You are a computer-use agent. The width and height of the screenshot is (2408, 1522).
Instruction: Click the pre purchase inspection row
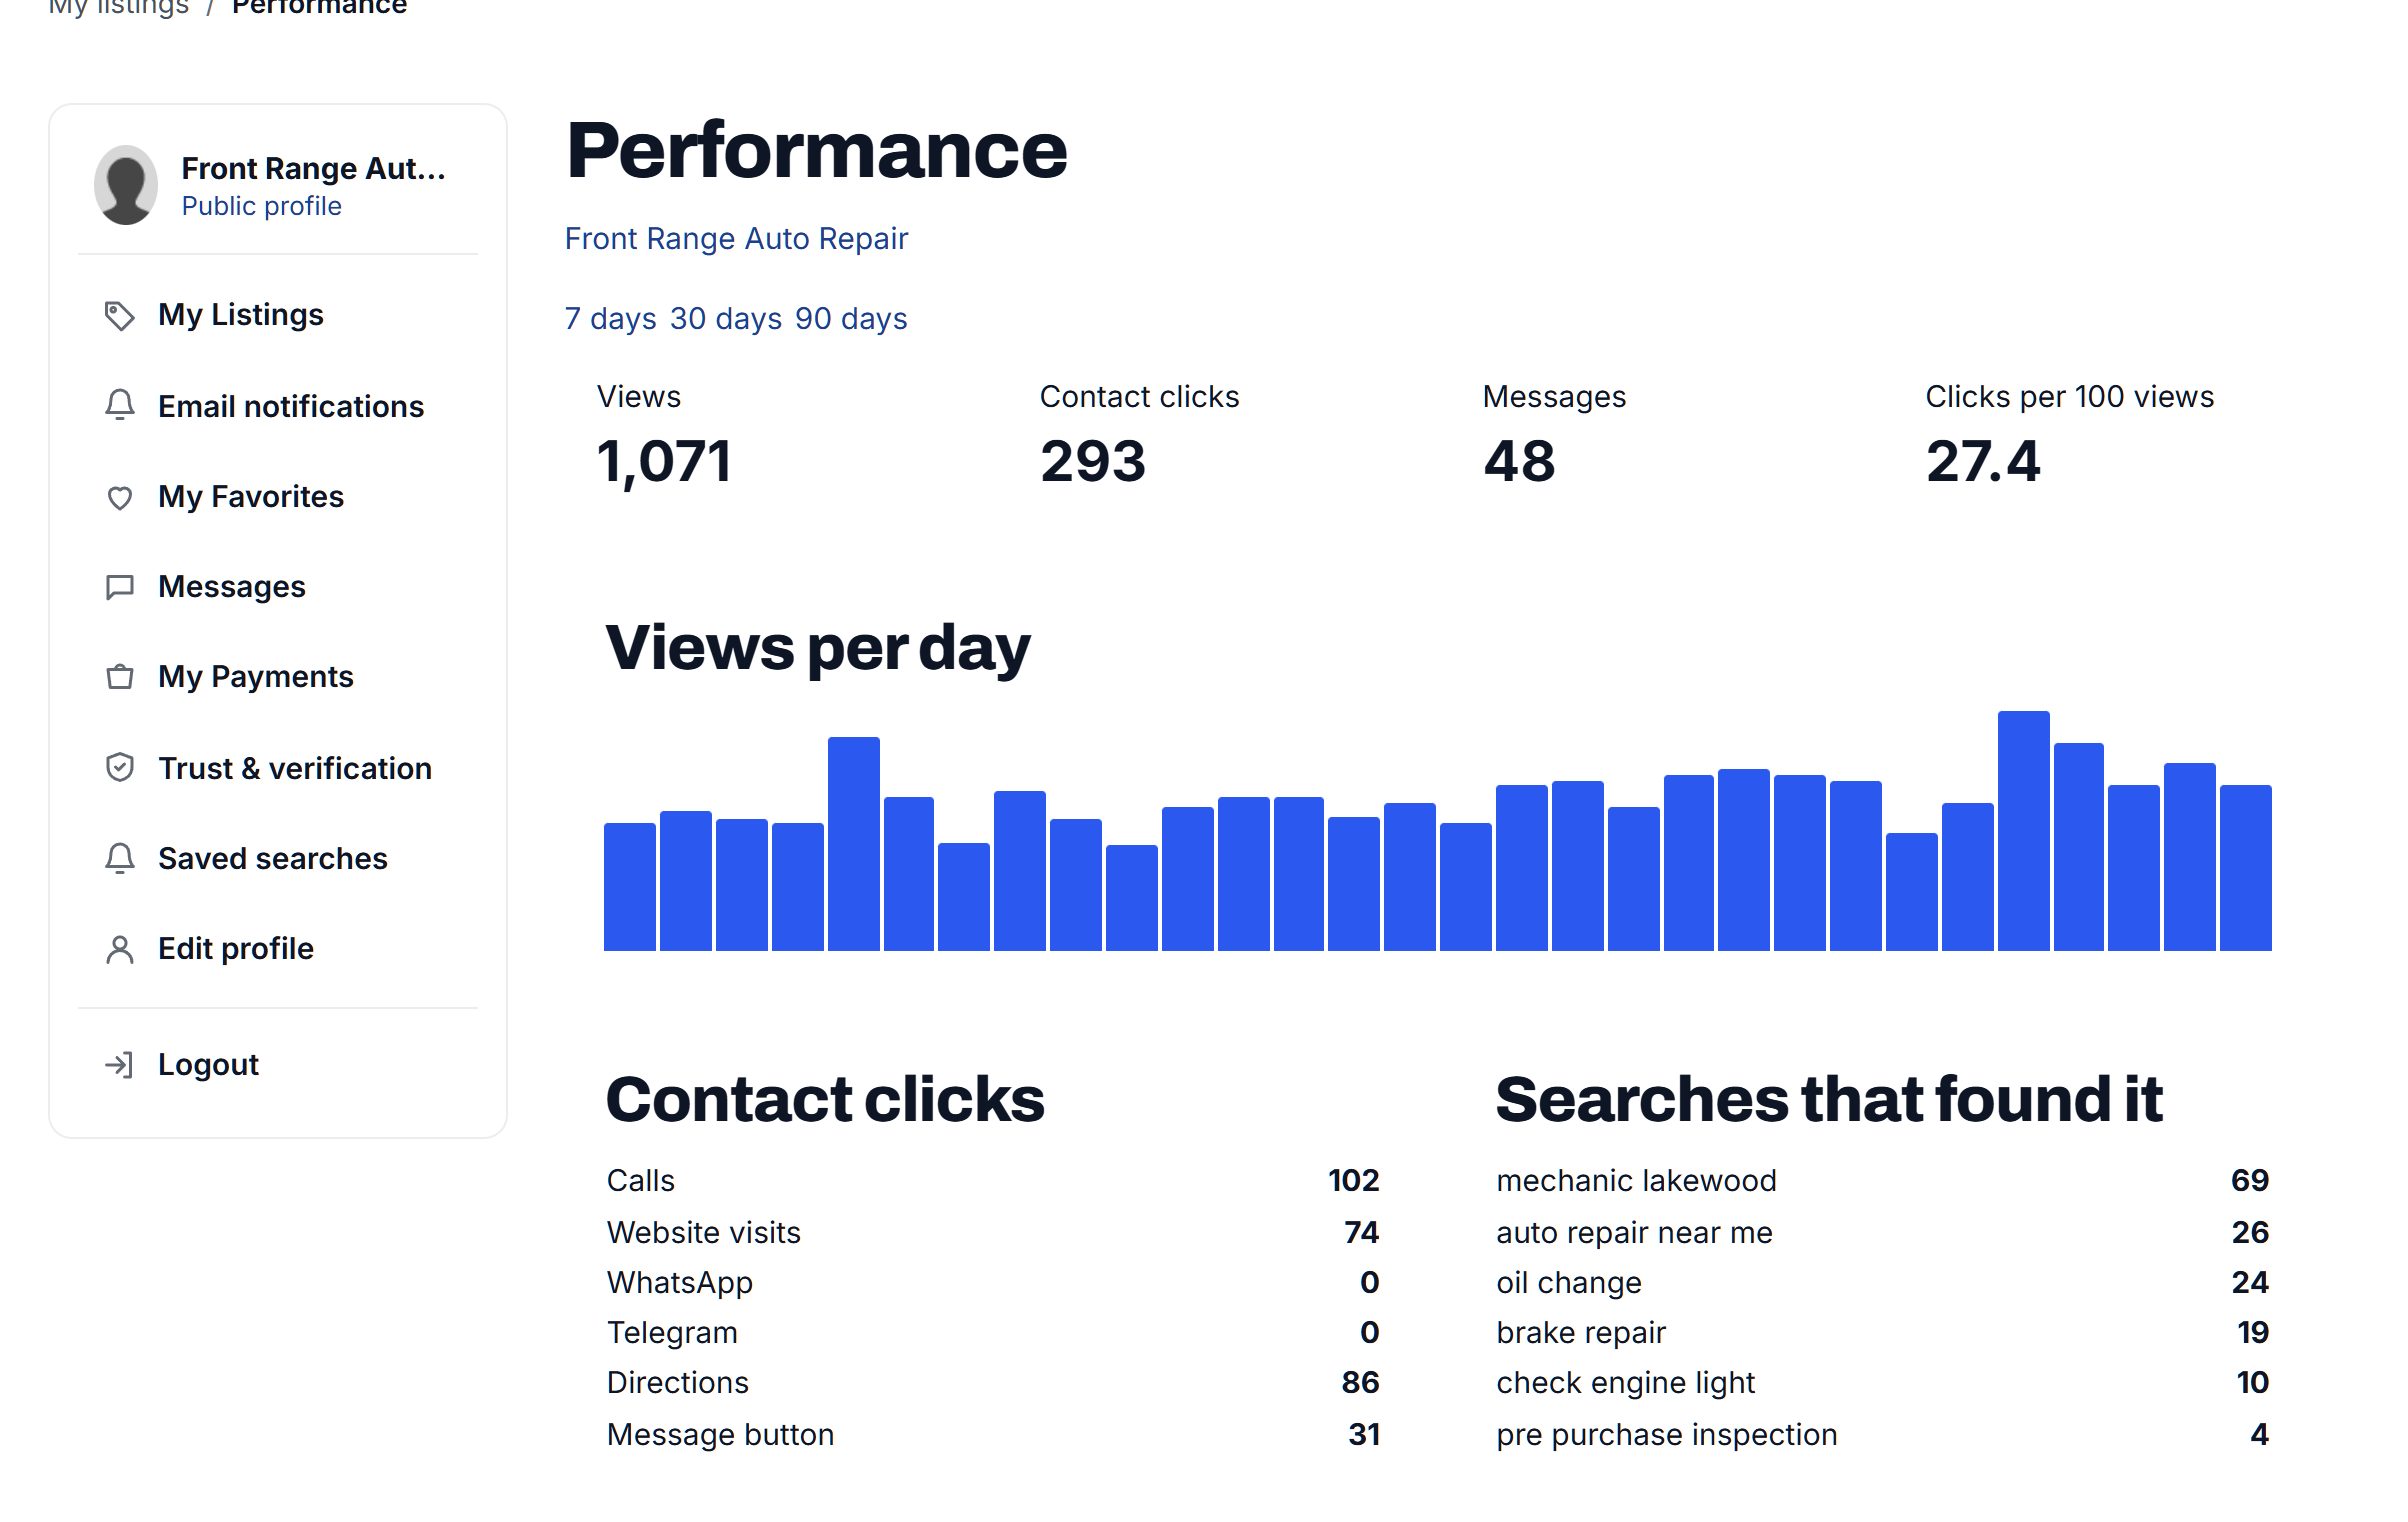point(1883,1435)
